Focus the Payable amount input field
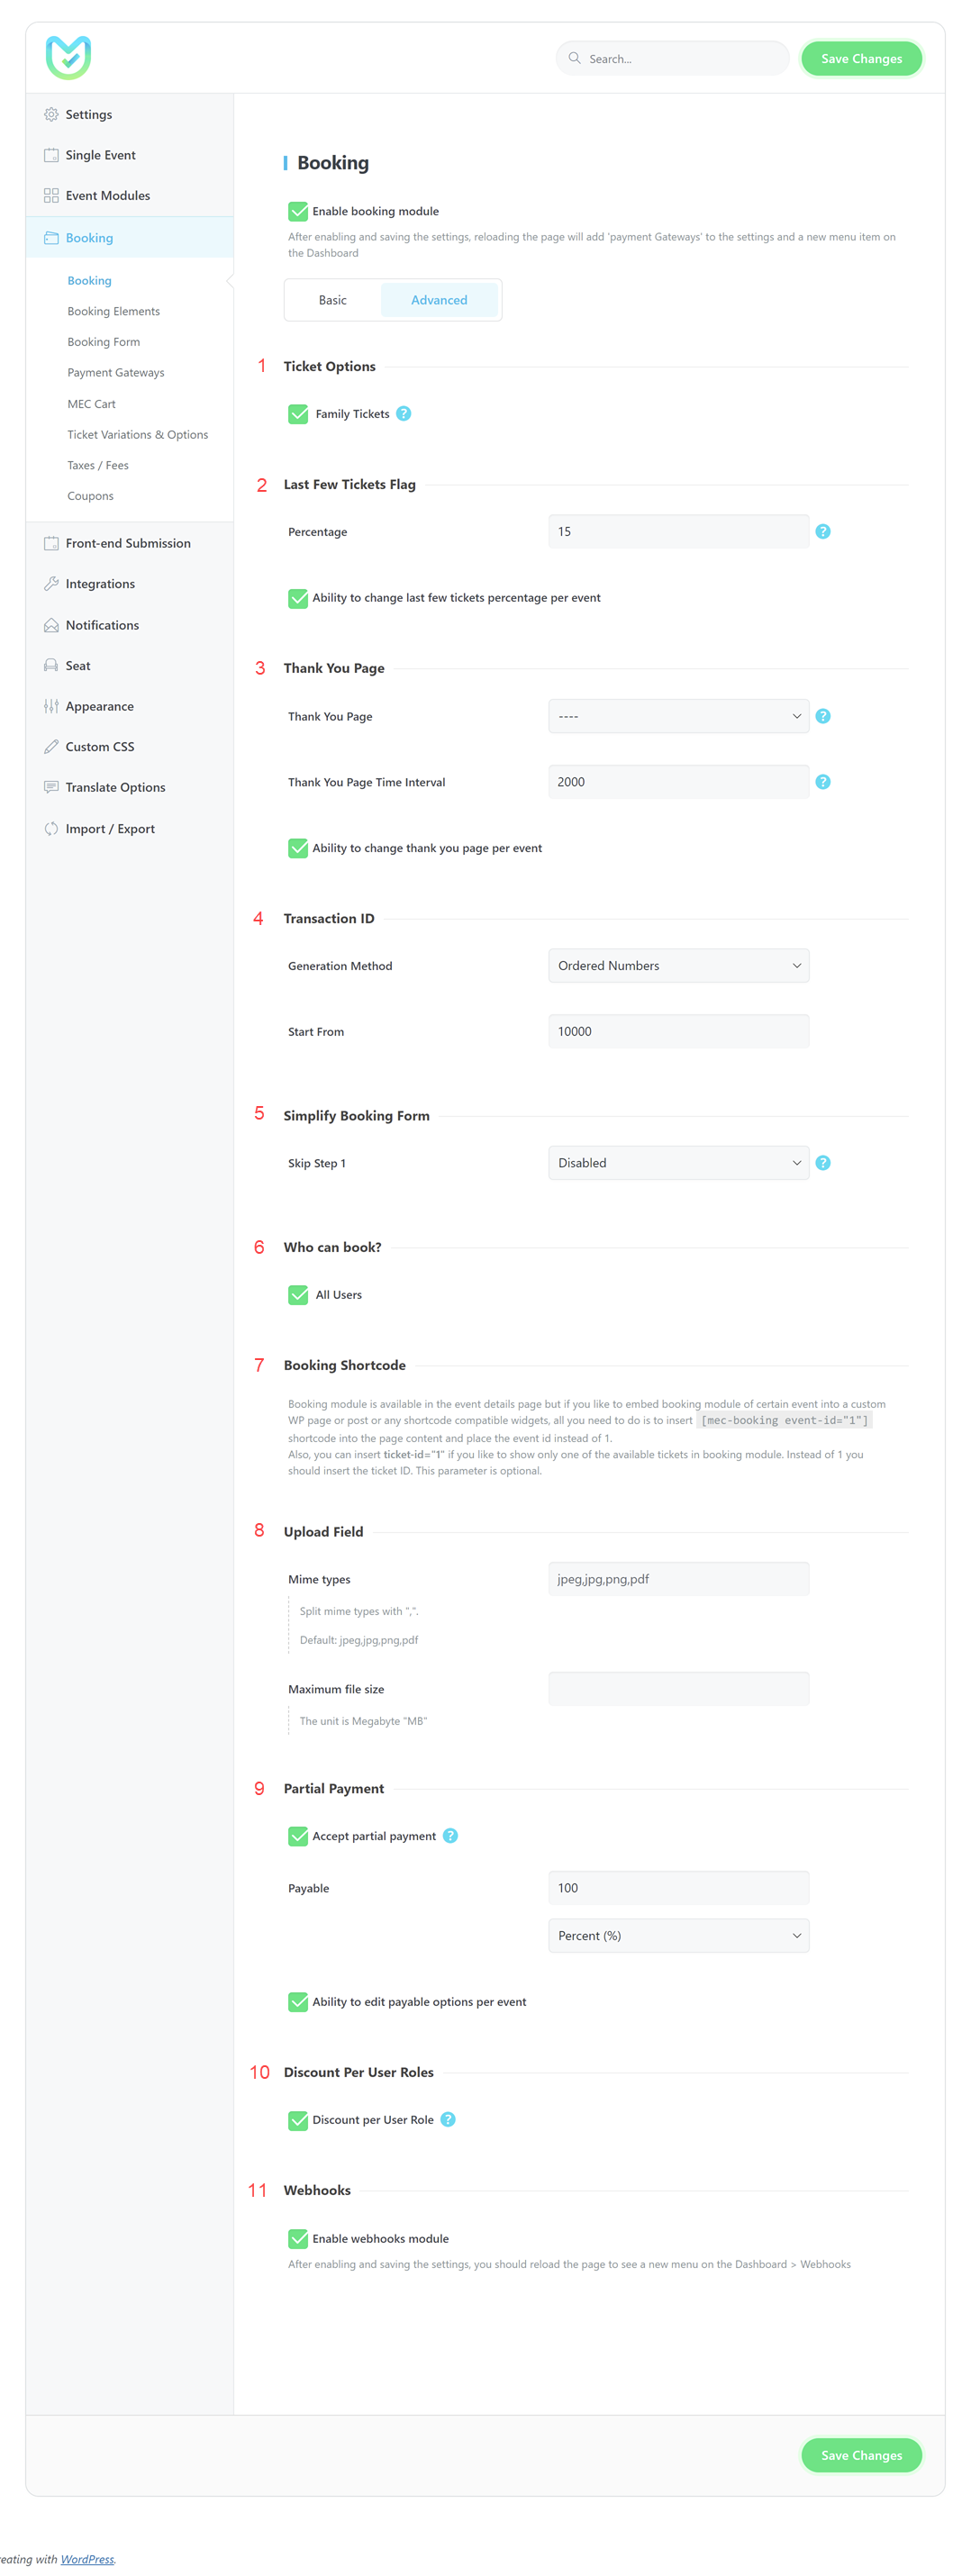This screenshot has height=2576, width=971. 679,1888
